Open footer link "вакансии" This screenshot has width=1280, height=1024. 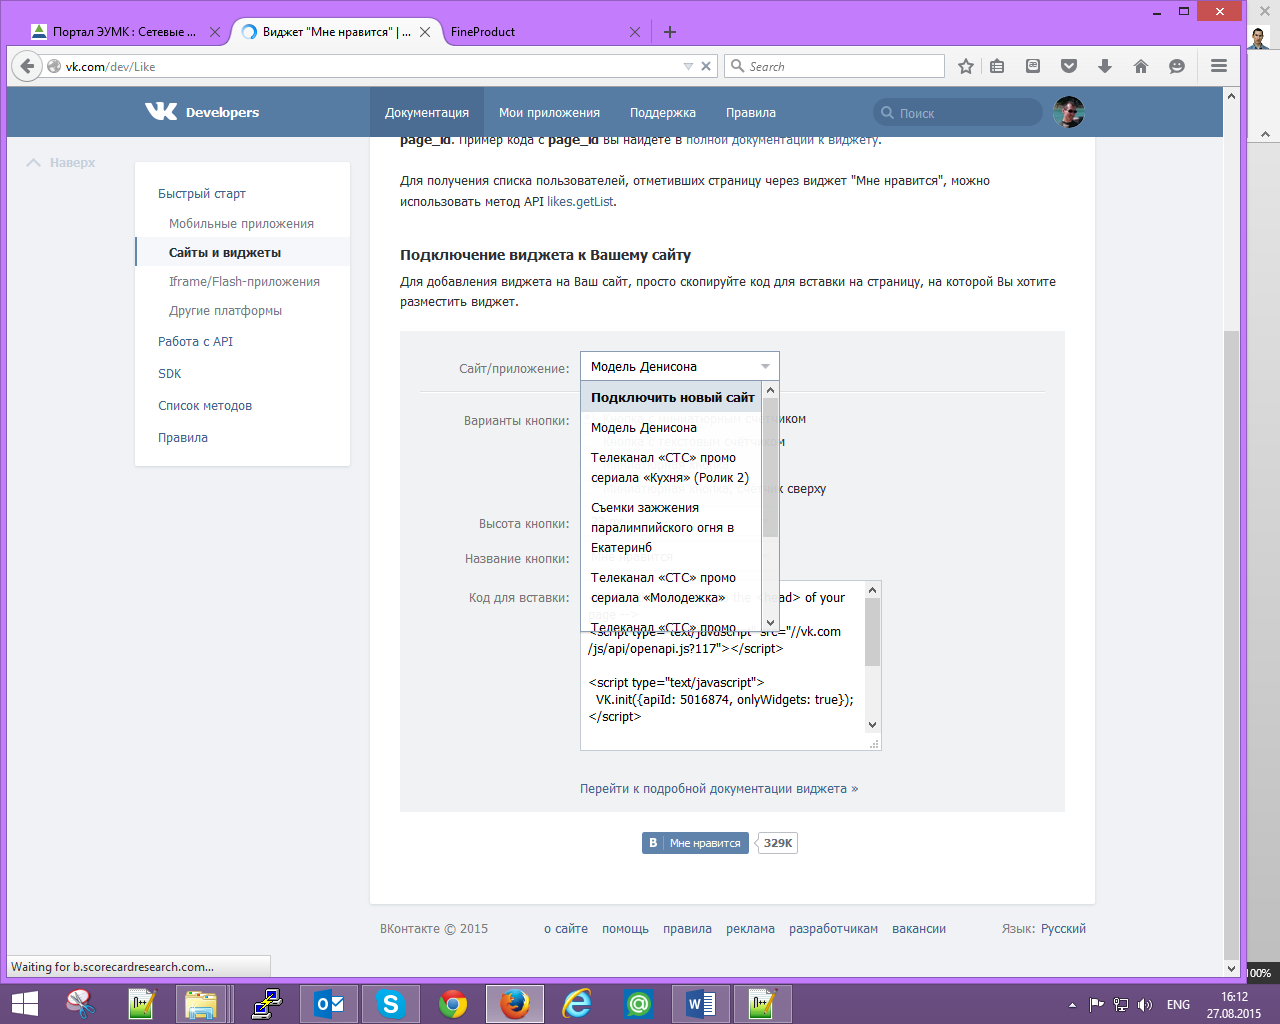[919, 929]
